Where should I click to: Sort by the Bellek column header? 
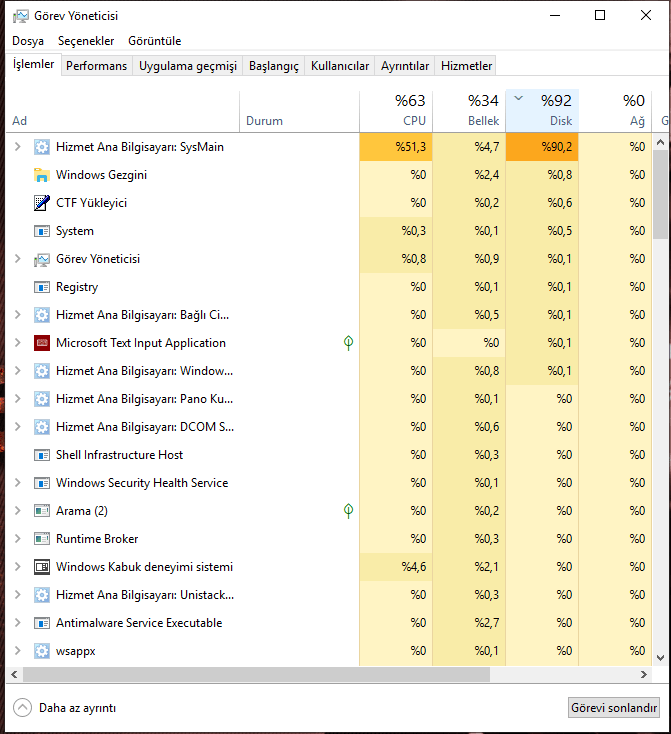[x=469, y=111]
